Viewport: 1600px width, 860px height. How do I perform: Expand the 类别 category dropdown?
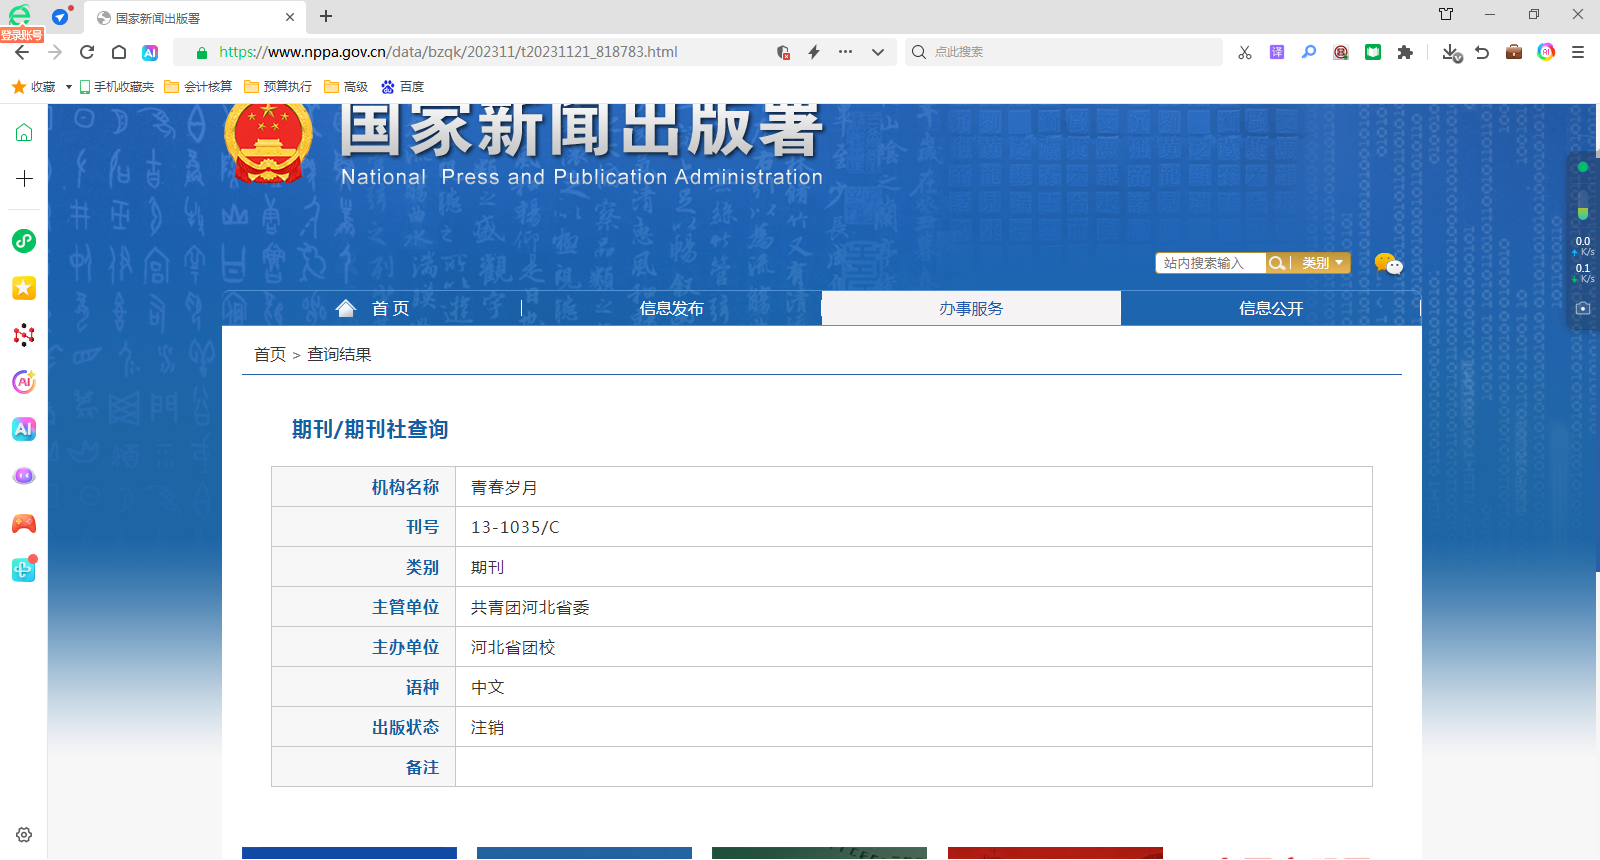click(1322, 263)
